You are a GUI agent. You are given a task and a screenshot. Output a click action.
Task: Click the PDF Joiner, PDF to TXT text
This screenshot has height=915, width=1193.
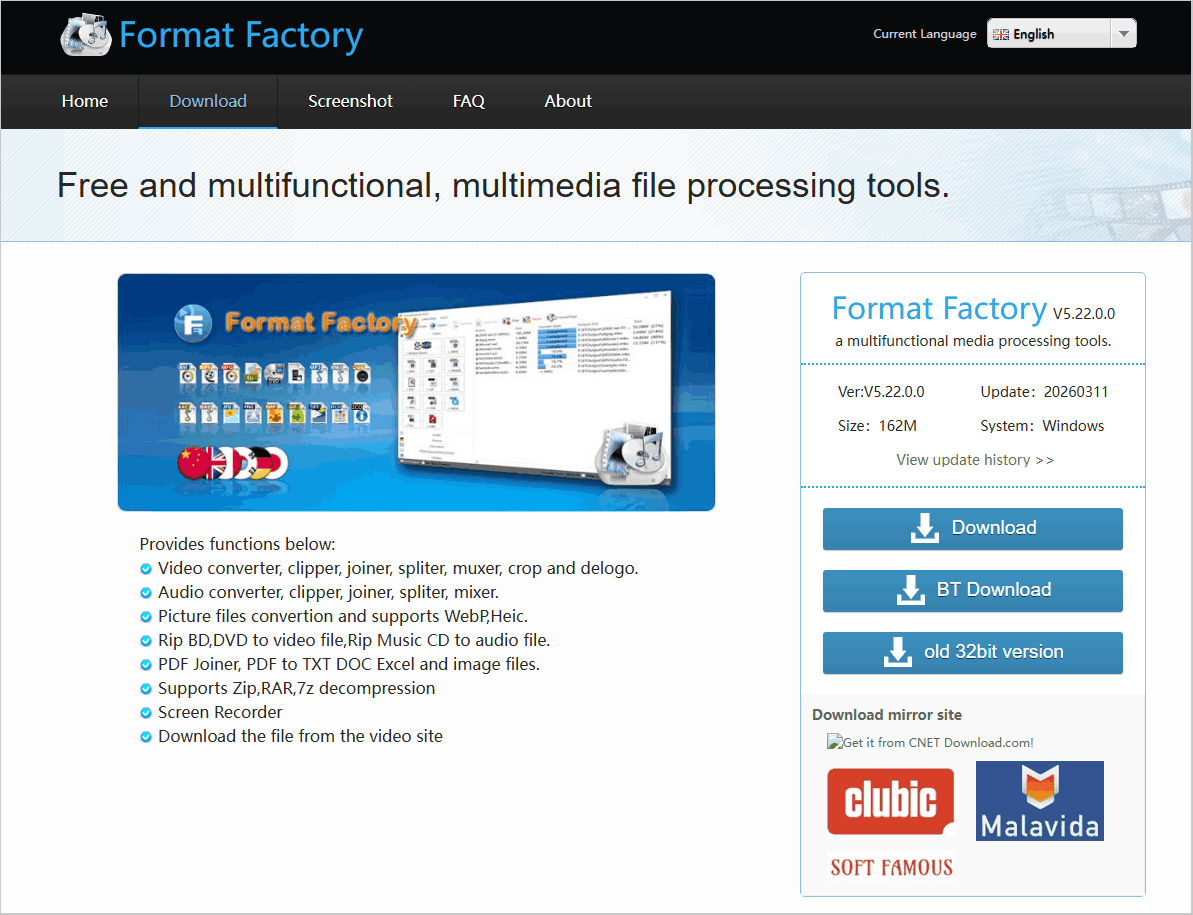(348, 665)
